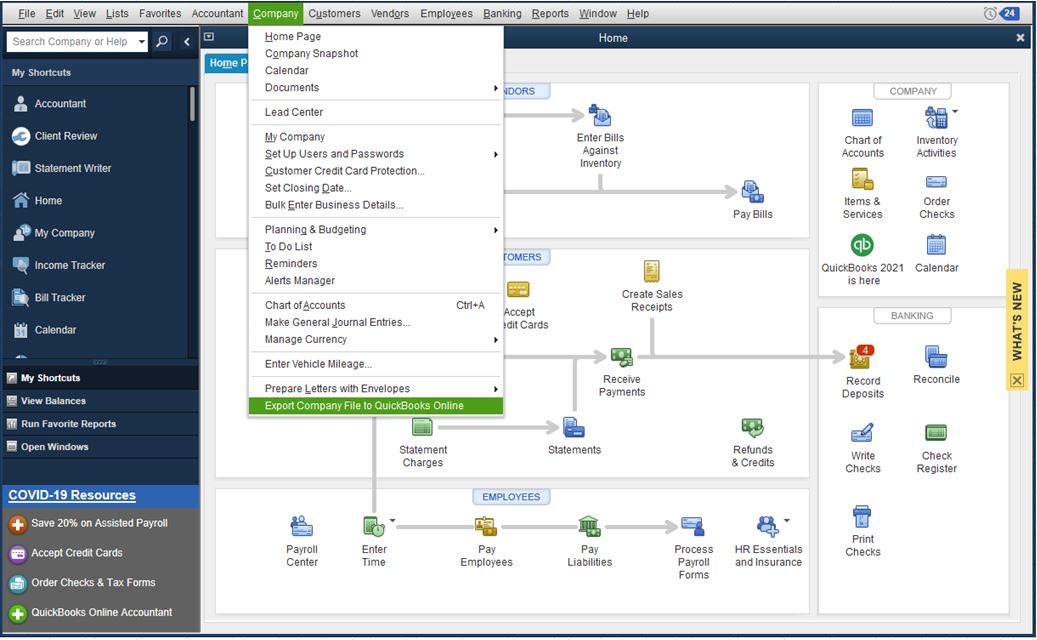This screenshot has width=1037, height=640.
Task: Open Inventory Activities icon
Action: (x=936, y=118)
